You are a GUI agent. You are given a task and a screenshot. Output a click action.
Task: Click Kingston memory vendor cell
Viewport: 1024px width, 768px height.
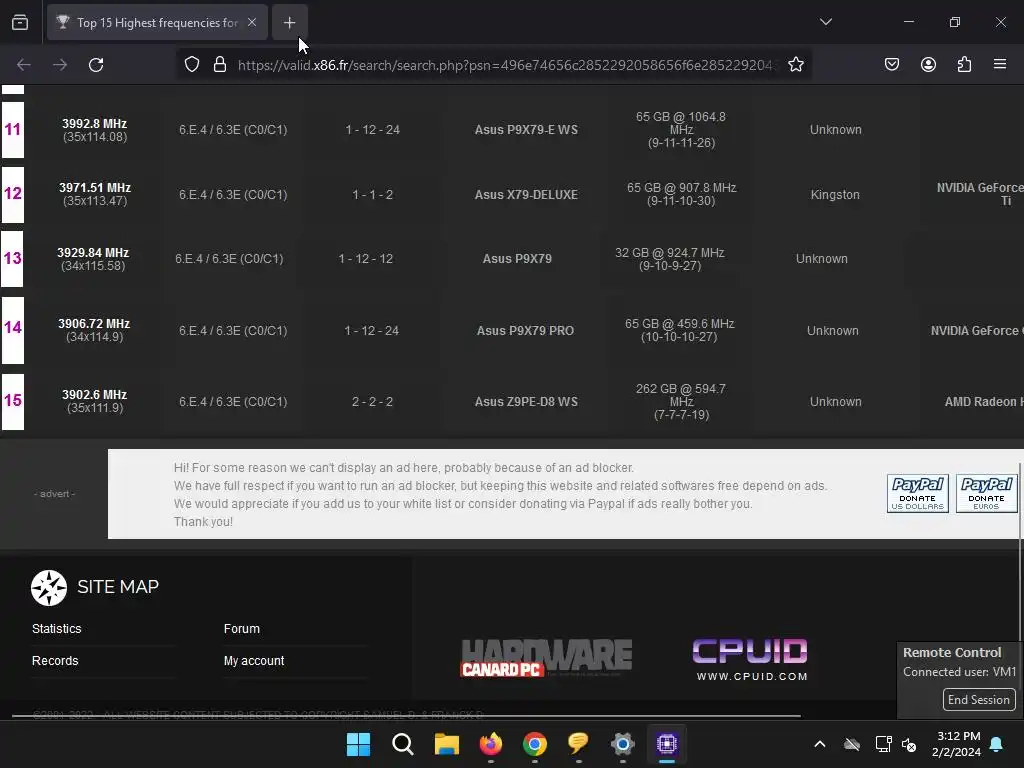tap(835, 195)
